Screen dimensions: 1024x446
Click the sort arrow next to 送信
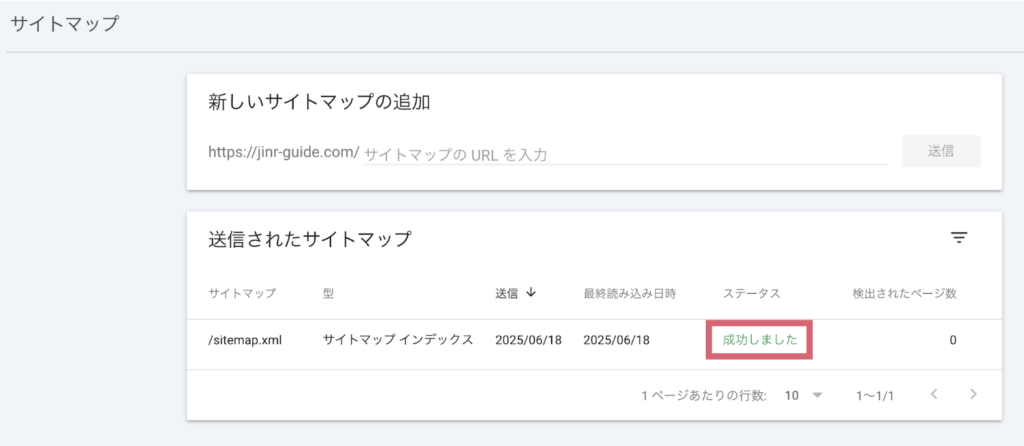(531, 293)
